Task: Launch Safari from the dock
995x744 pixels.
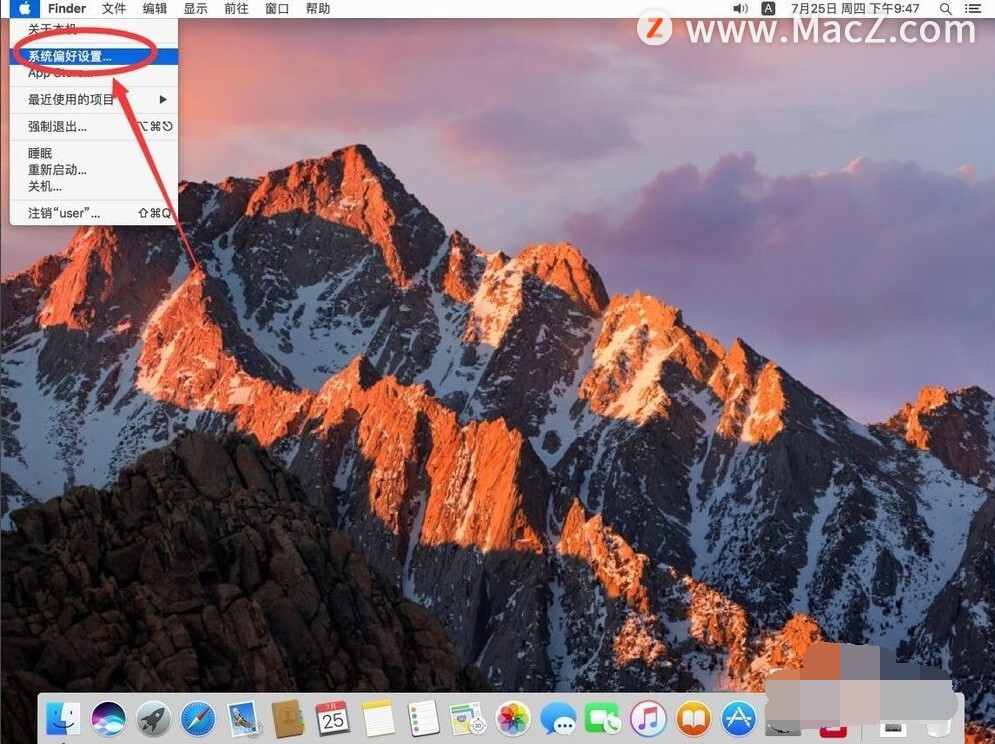Action: pyautogui.click(x=198, y=717)
